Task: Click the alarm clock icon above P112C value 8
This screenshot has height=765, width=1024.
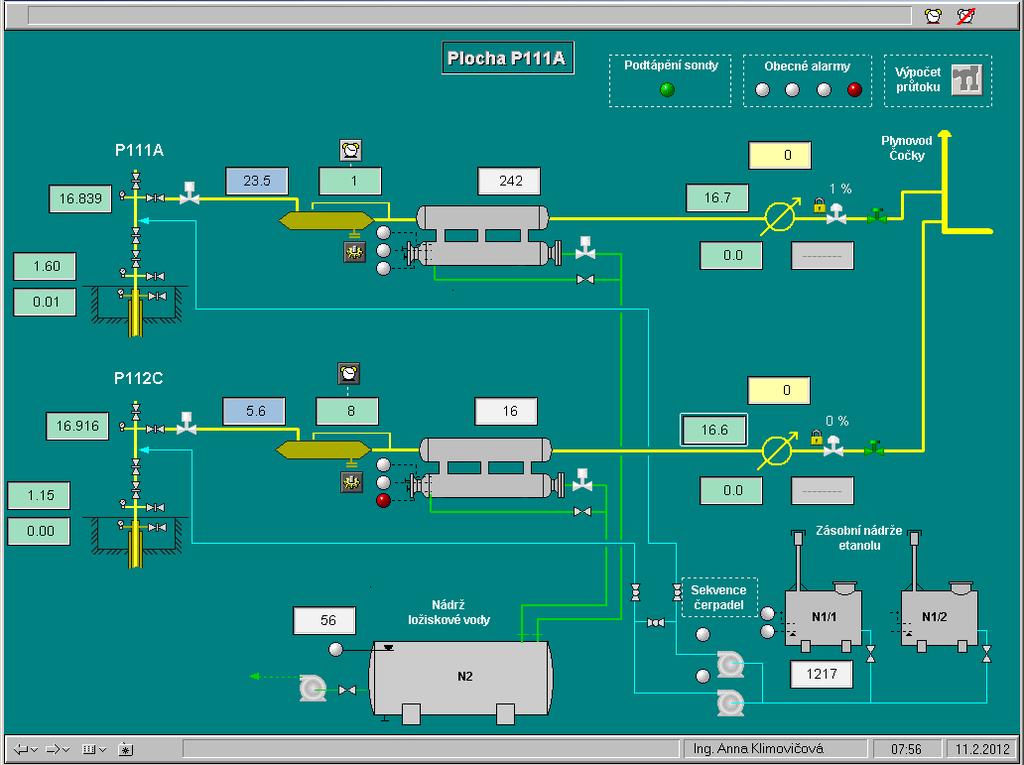Action: pyautogui.click(x=349, y=374)
